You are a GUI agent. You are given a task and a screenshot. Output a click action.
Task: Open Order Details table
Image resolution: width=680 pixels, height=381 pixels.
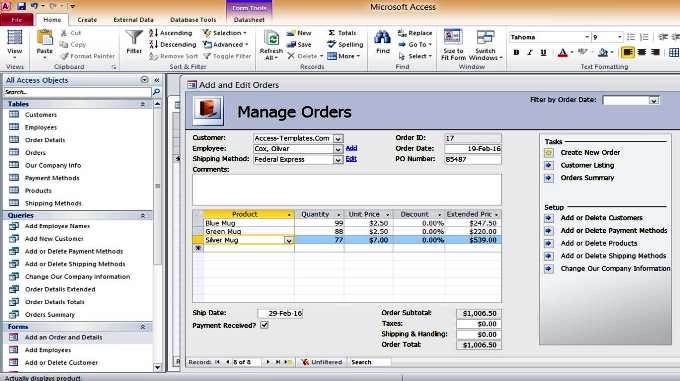click(x=45, y=140)
